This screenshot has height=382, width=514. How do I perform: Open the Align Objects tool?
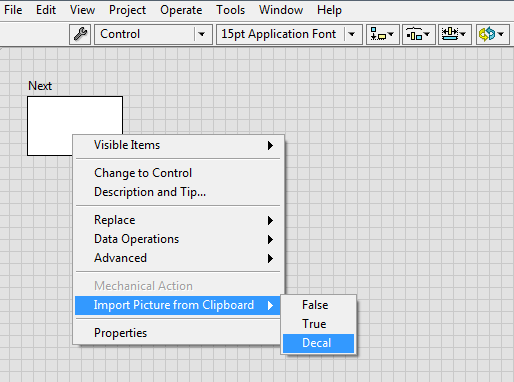click(x=383, y=34)
